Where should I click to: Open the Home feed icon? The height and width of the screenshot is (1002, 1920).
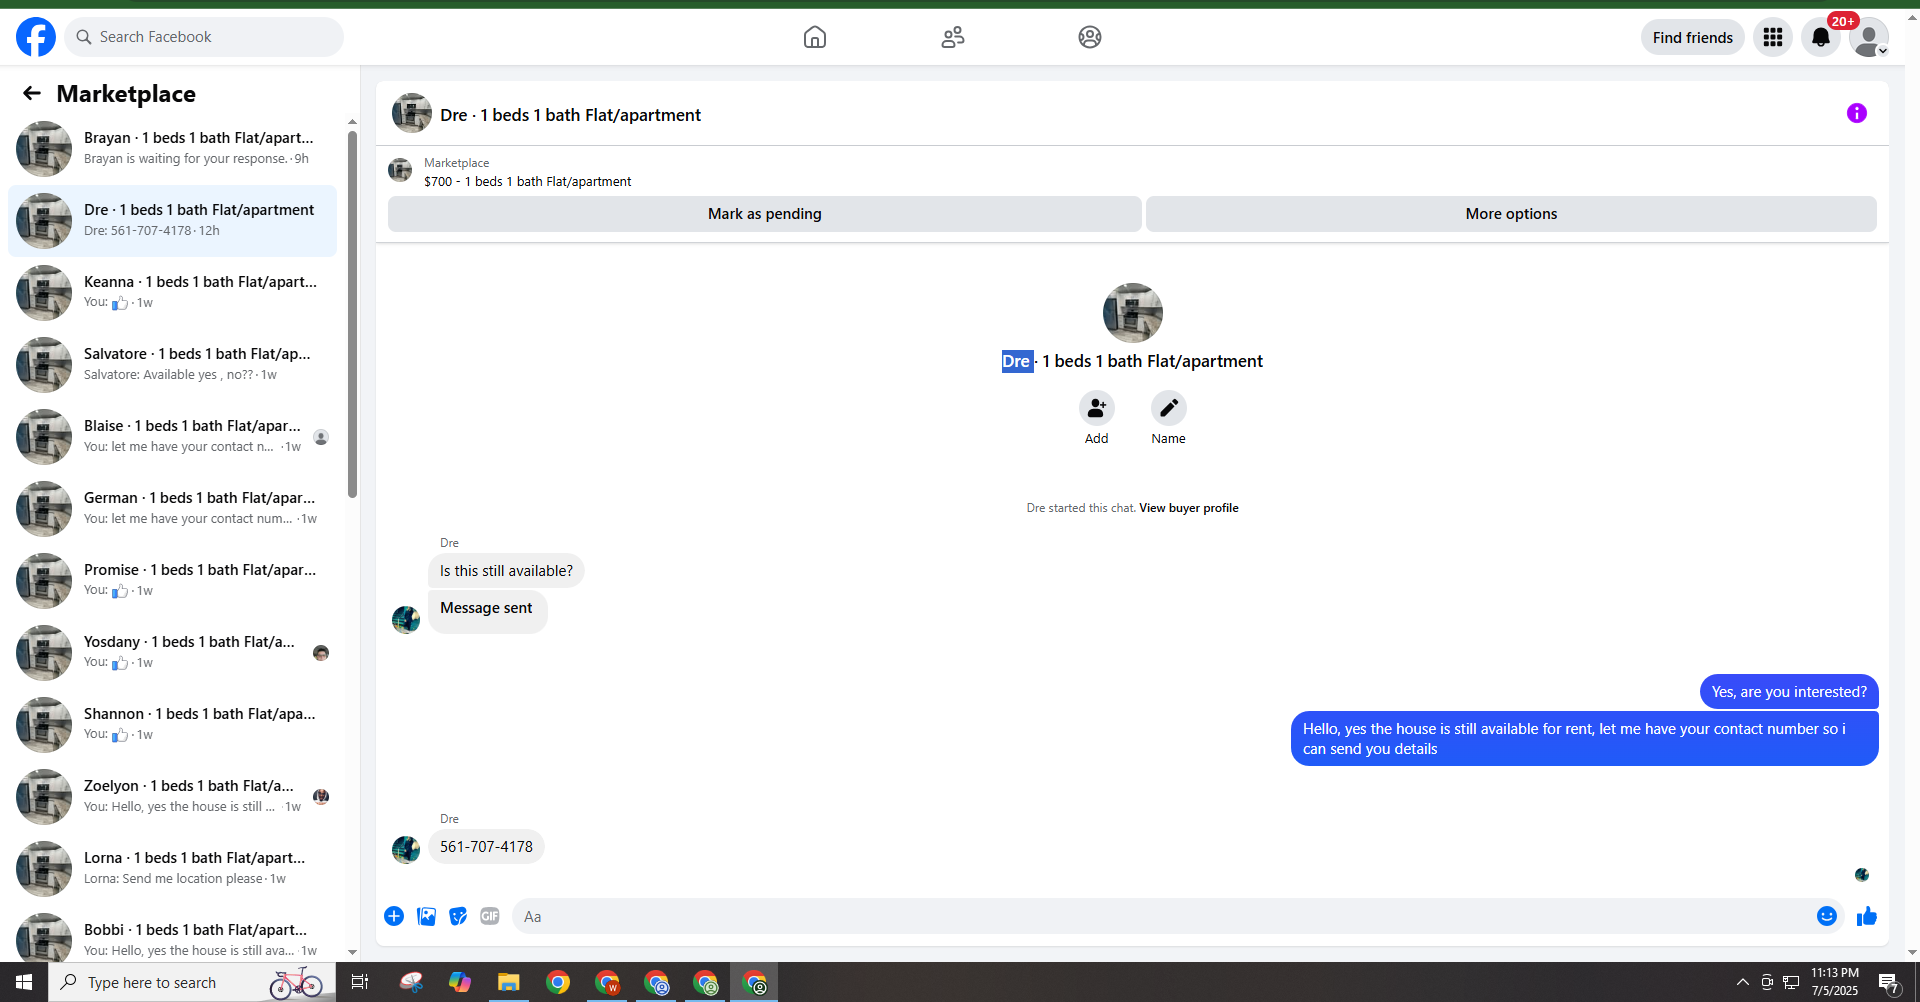(x=815, y=37)
